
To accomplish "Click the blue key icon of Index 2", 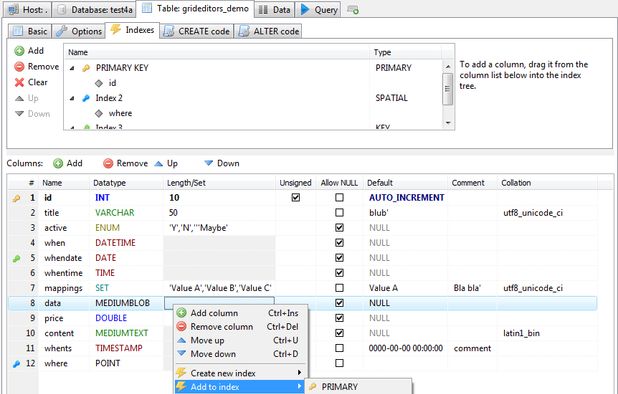I will coord(86,98).
